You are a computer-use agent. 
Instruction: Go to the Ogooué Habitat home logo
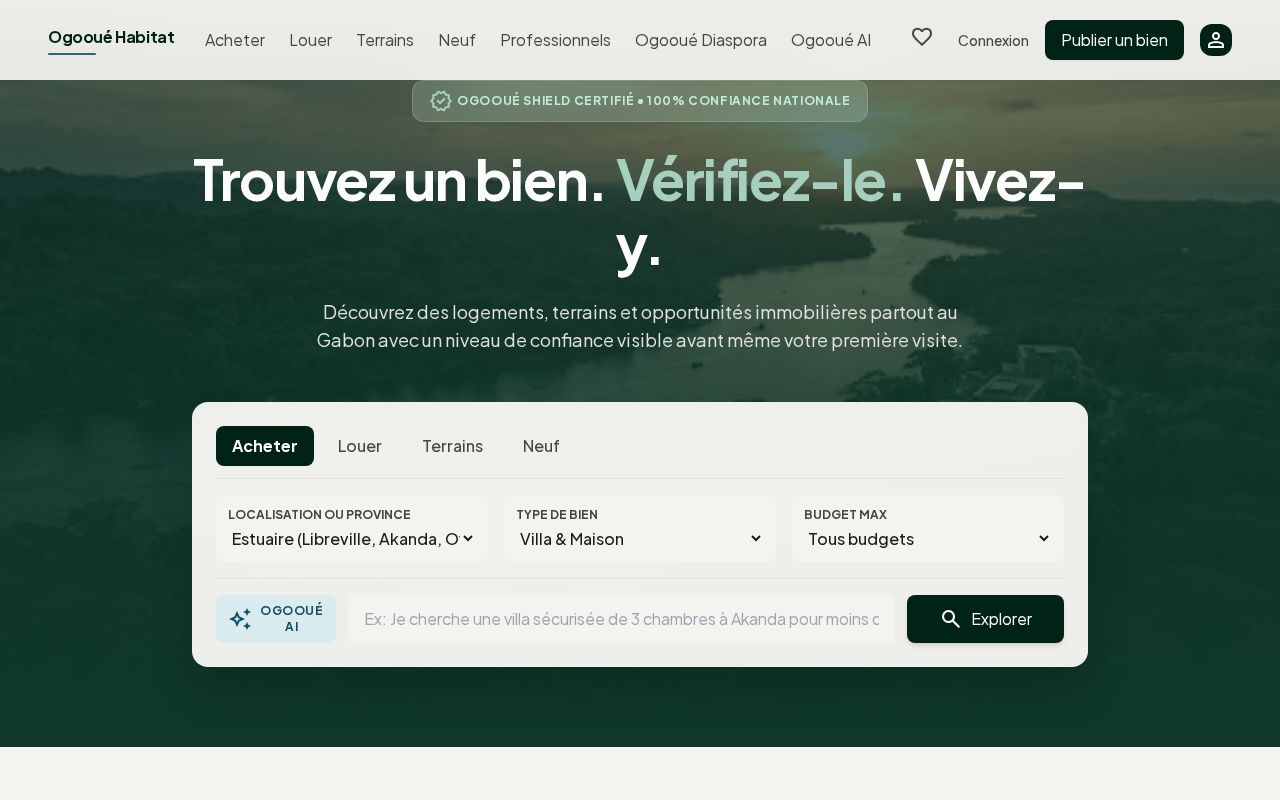coord(111,38)
